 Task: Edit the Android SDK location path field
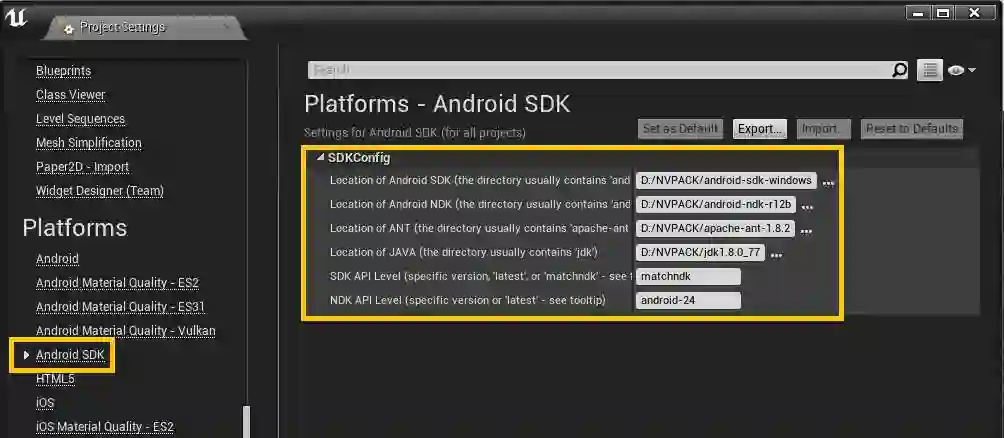click(x=726, y=180)
